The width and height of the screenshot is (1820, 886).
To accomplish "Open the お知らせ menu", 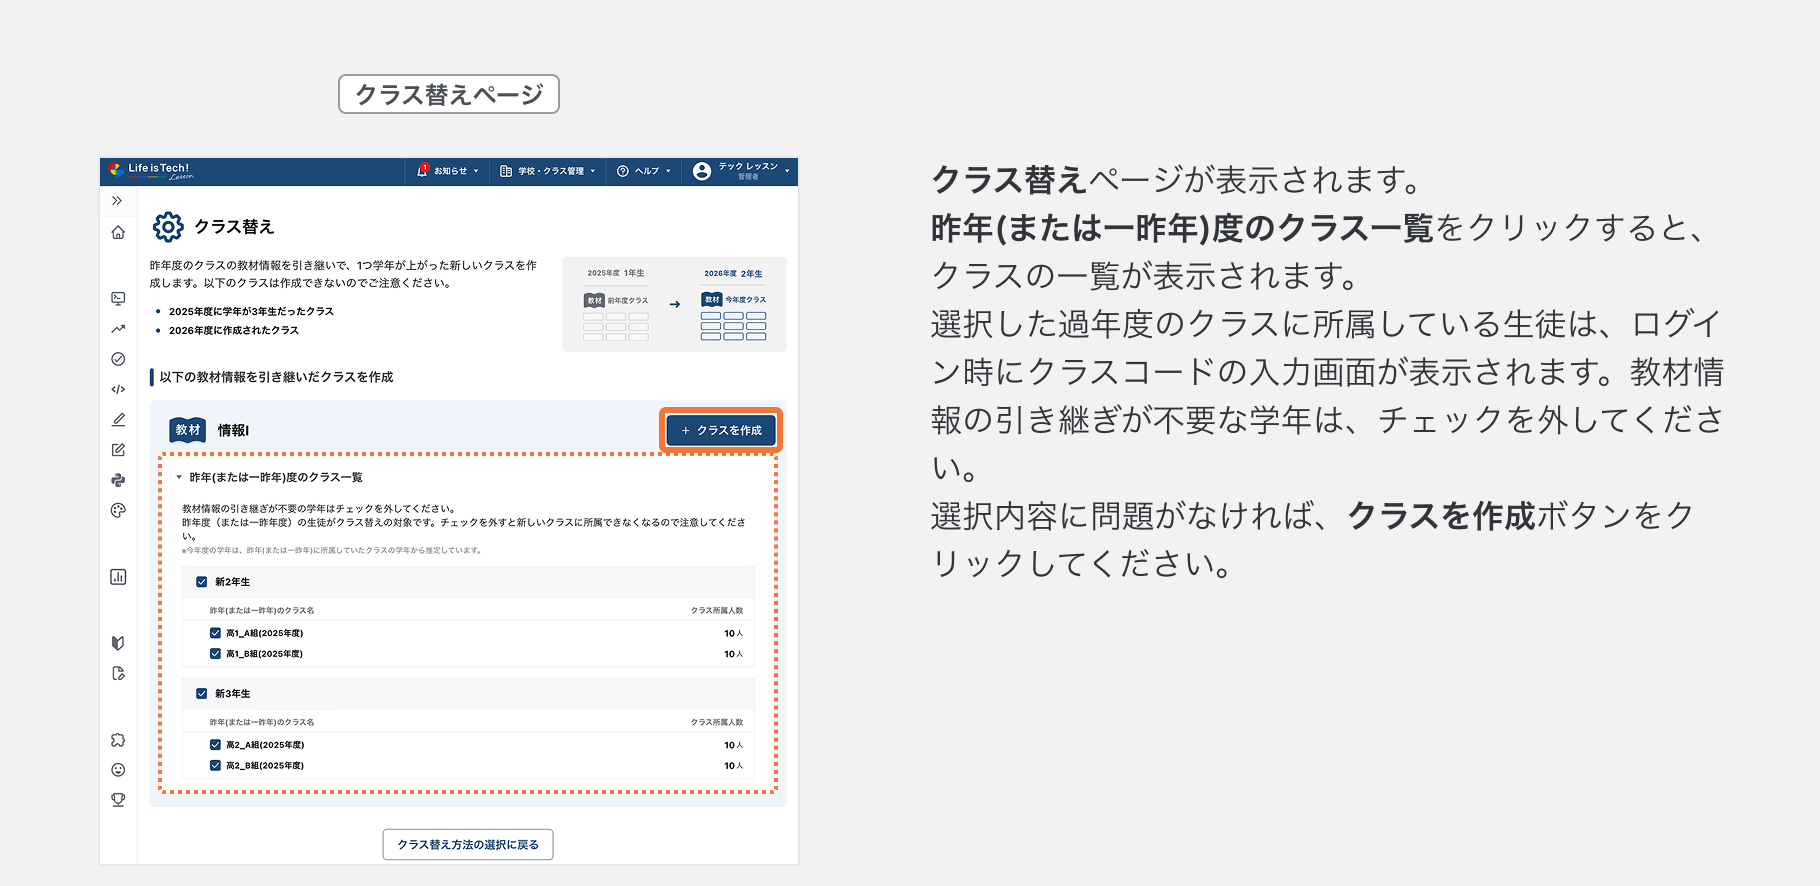I will coord(448,171).
